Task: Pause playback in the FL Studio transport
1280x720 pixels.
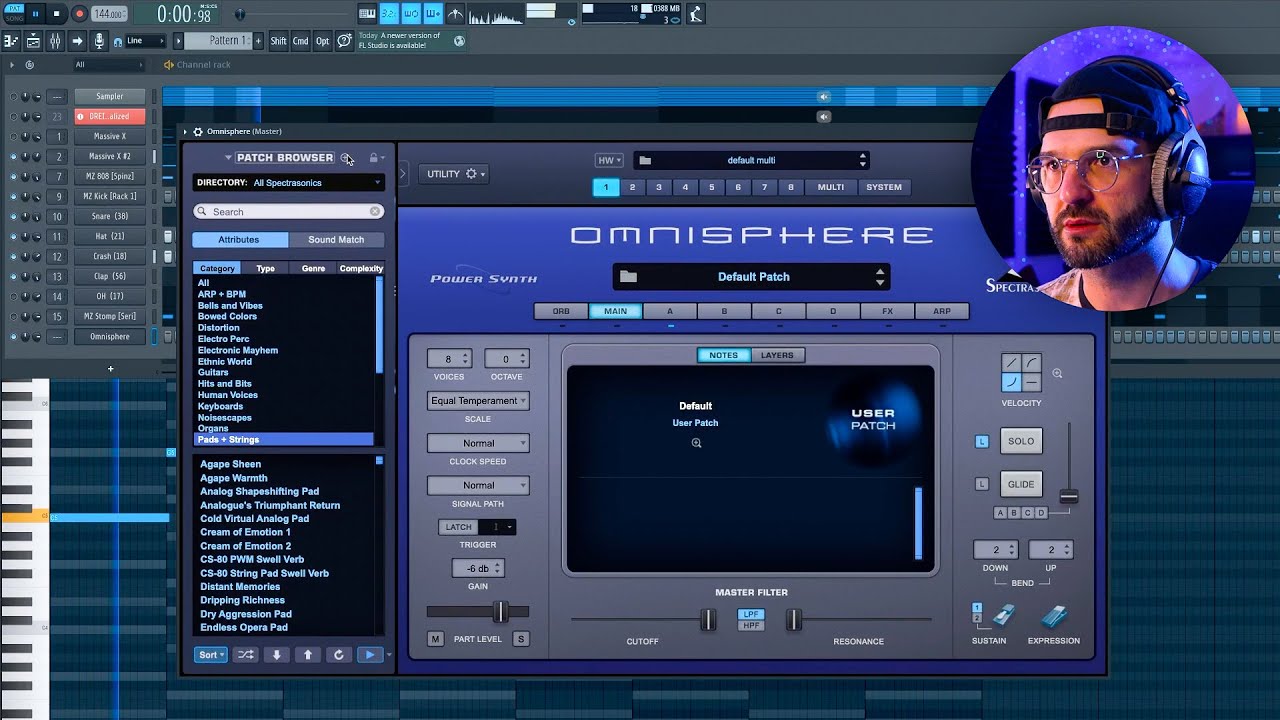Action: coord(36,14)
